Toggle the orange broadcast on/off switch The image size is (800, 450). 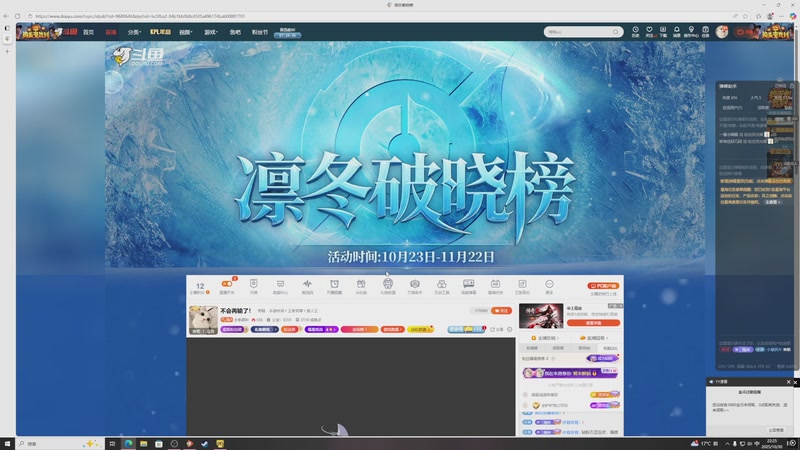point(227,284)
